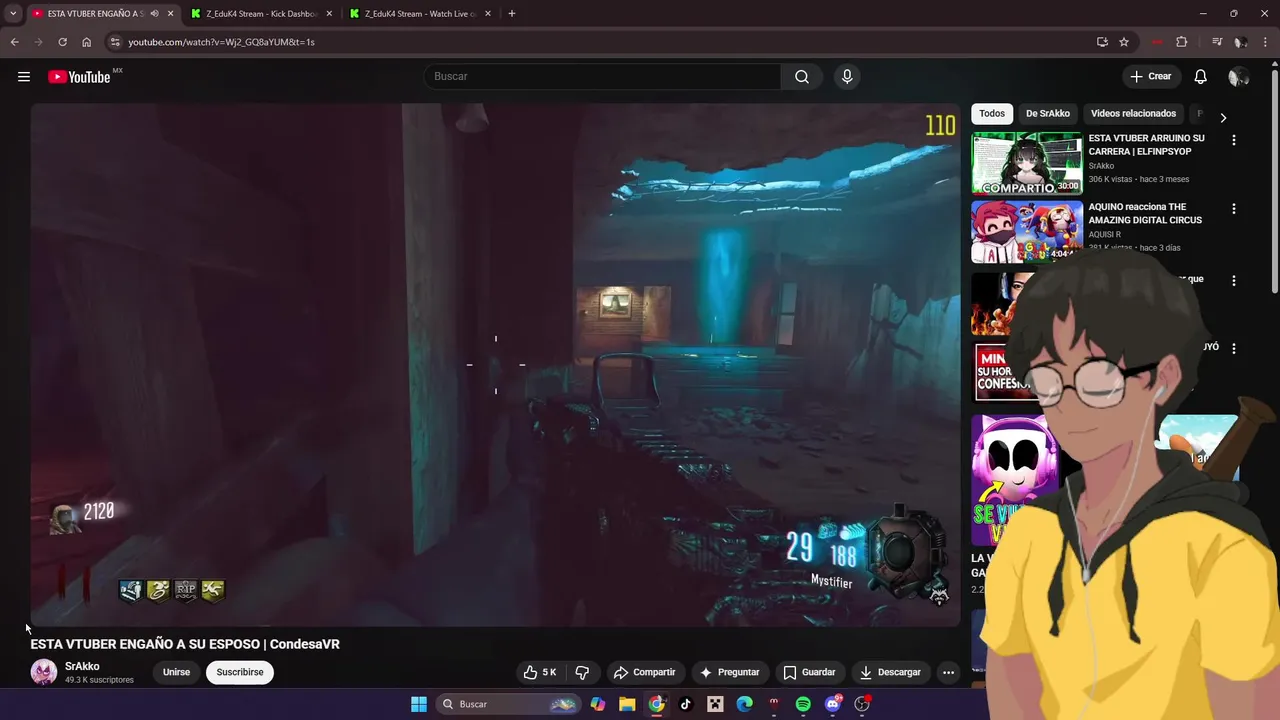This screenshot has width=1280, height=720.
Task: Open File Explorer from the taskbar
Action: 627,704
